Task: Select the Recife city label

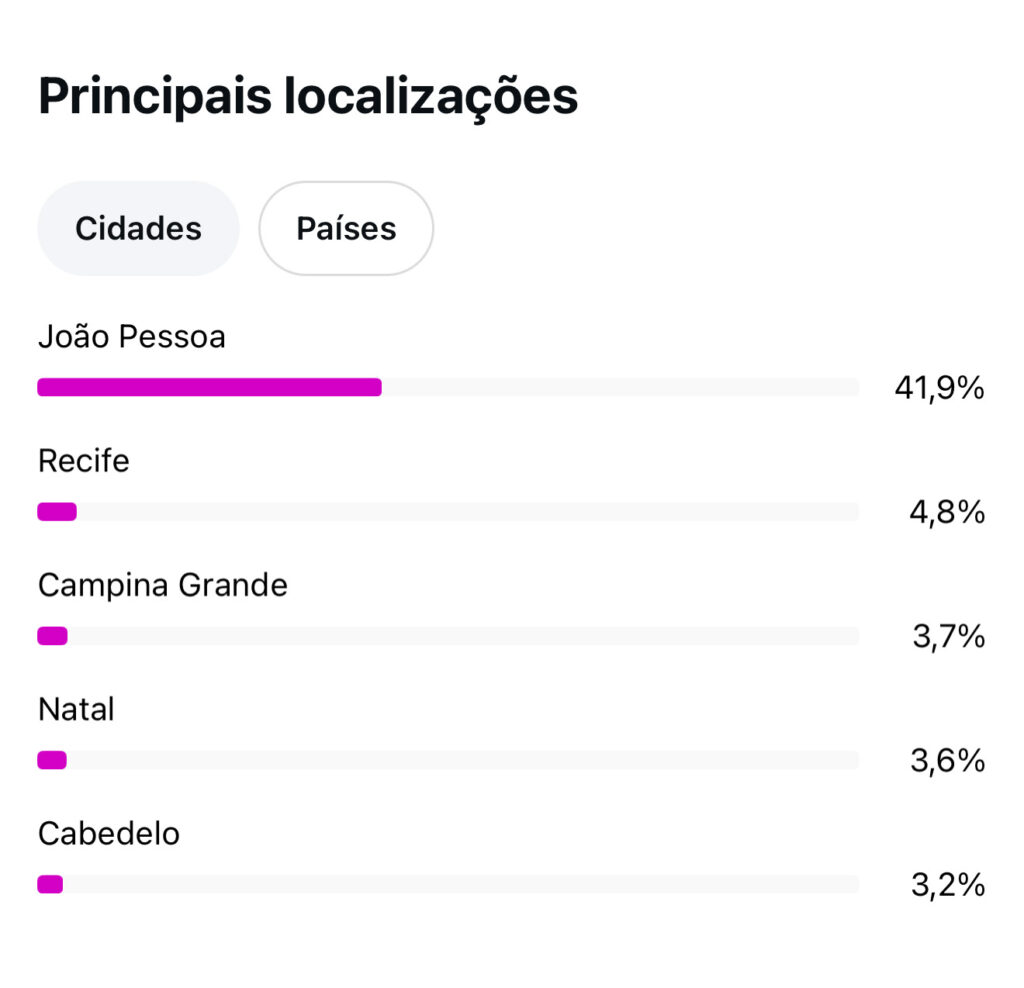Action: (x=84, y=461)
